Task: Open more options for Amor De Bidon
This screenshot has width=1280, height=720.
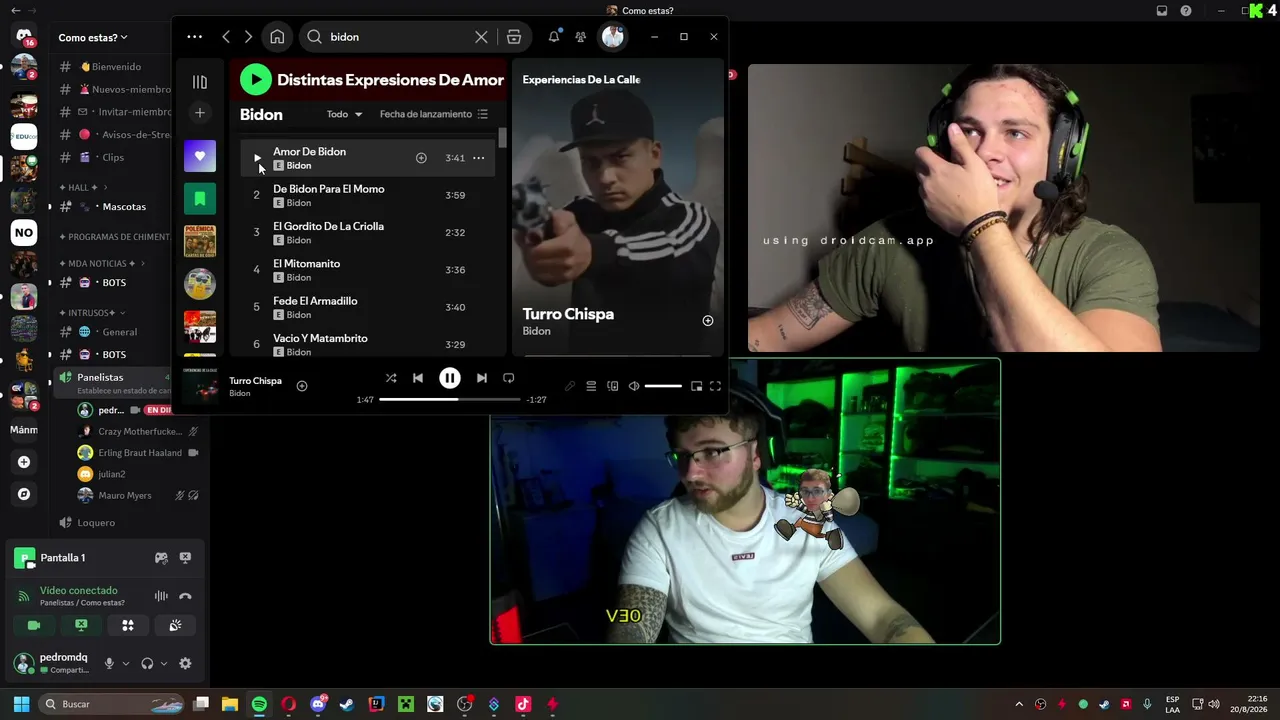Action: pyautogui.click(x=478, y=158)
